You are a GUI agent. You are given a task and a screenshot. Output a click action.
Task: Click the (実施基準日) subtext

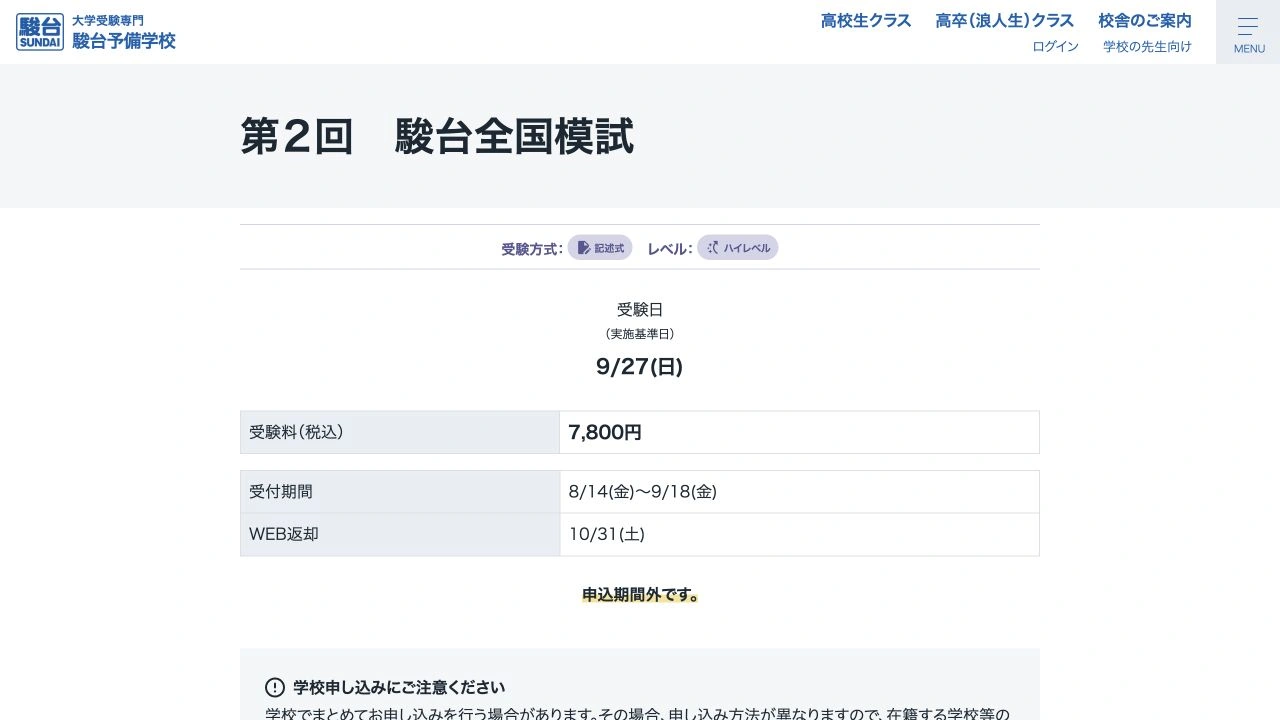640,334
